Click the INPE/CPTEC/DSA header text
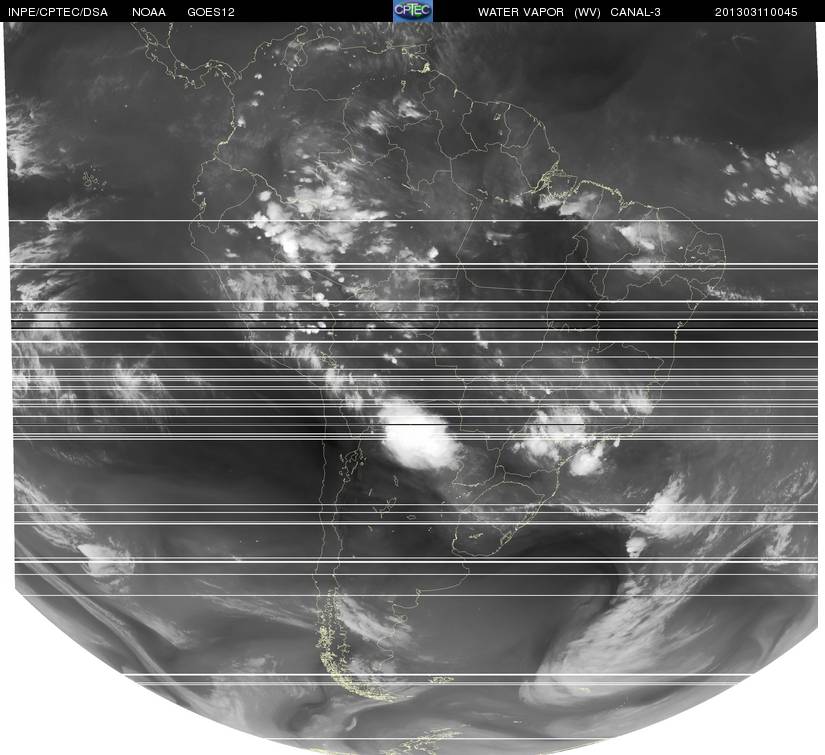Screen dimensions: 825x755 58,12
